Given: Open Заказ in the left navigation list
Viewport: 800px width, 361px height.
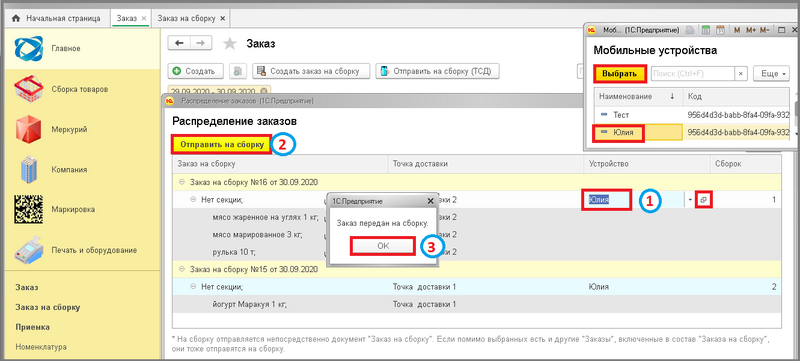Looking at the screenshot, I should click(x=26, y=288).
